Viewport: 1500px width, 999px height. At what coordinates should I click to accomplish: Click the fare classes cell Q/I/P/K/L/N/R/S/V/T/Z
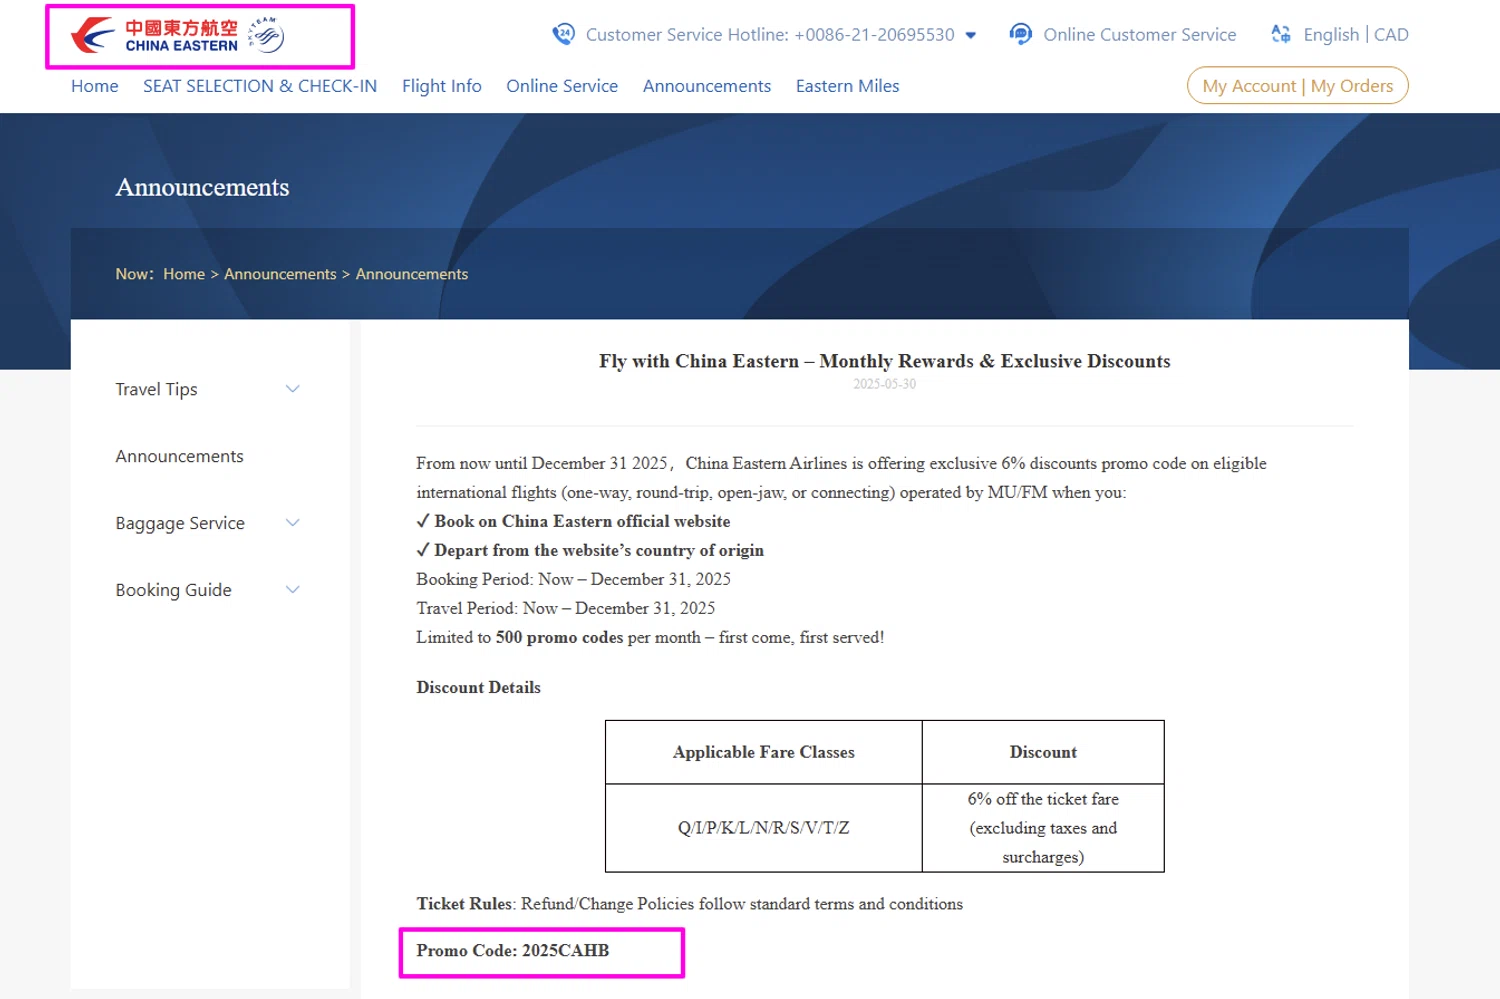tap(764, 828)
